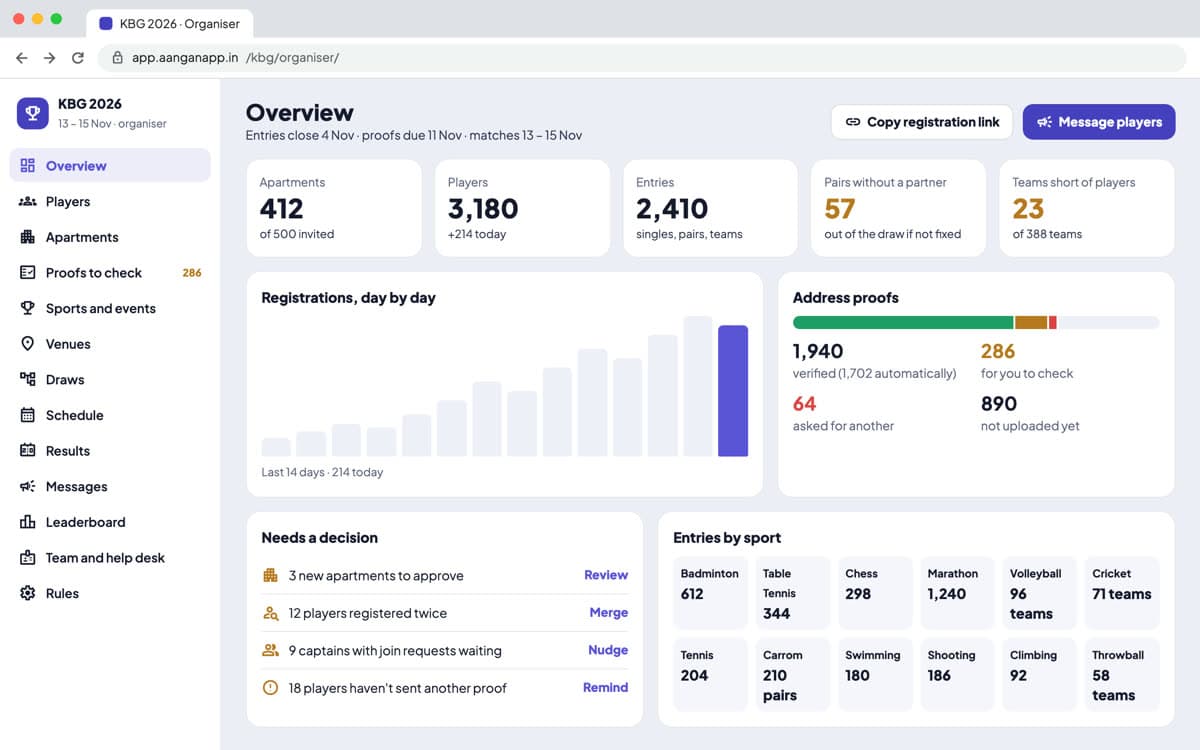This screenshot has width=1200, height=750.
Task: Click the Shooting 186 tile
Action: point(957,675)
